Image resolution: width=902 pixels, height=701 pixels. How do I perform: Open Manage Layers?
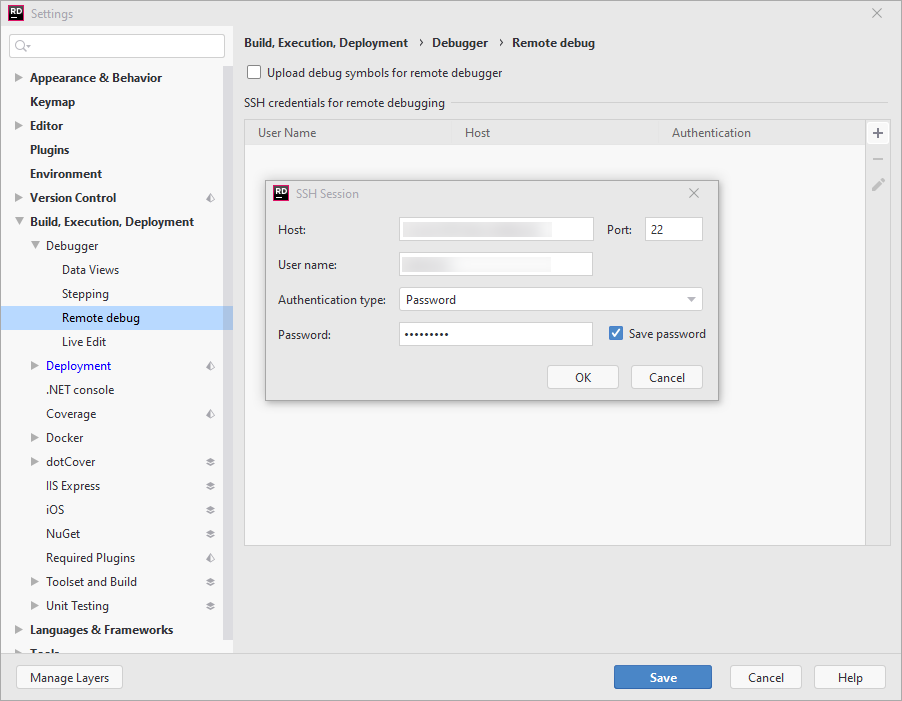(x=68, y=677)
